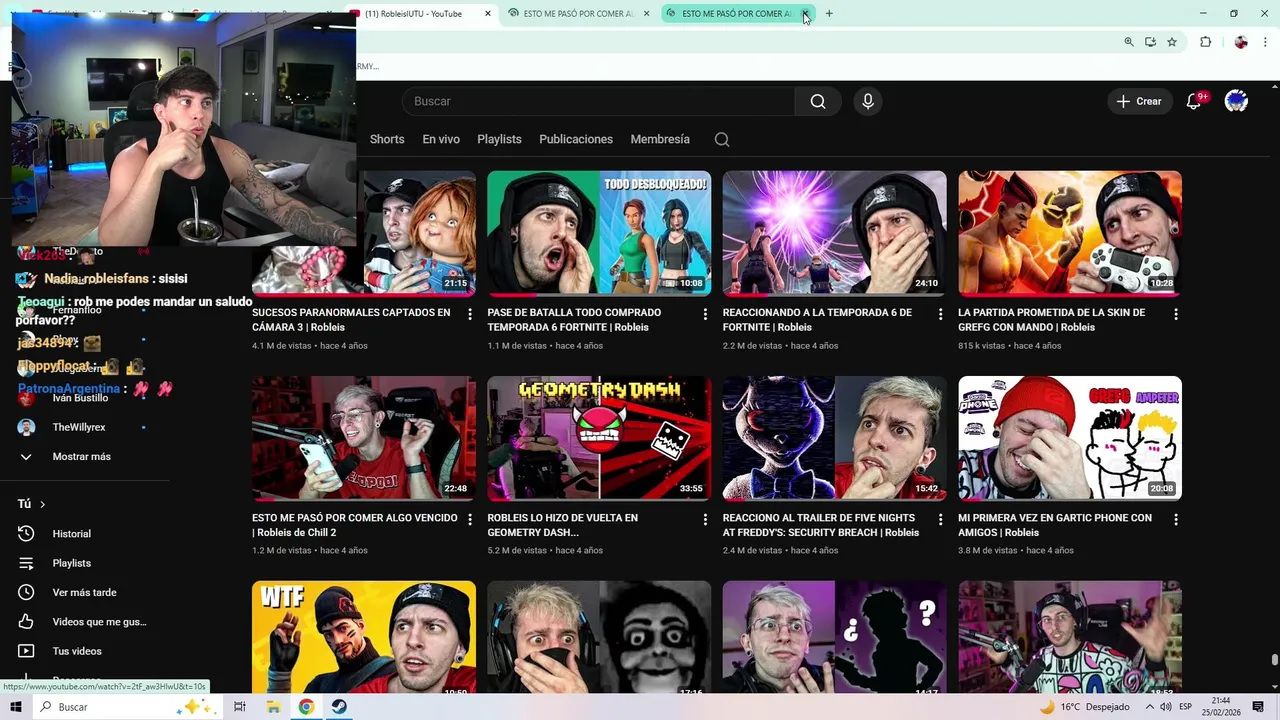Screen dimensions: 1280x720
Task: Open the notifications bell
Action: (1193, 101)
